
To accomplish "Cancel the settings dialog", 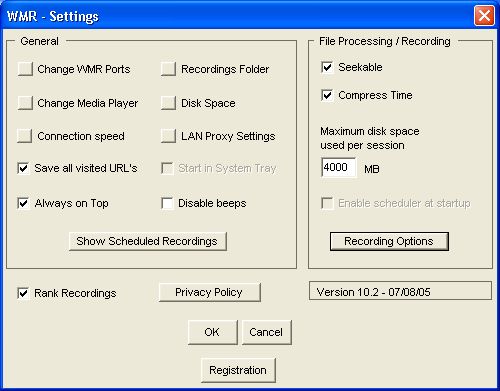I will [x=266, y=332].
